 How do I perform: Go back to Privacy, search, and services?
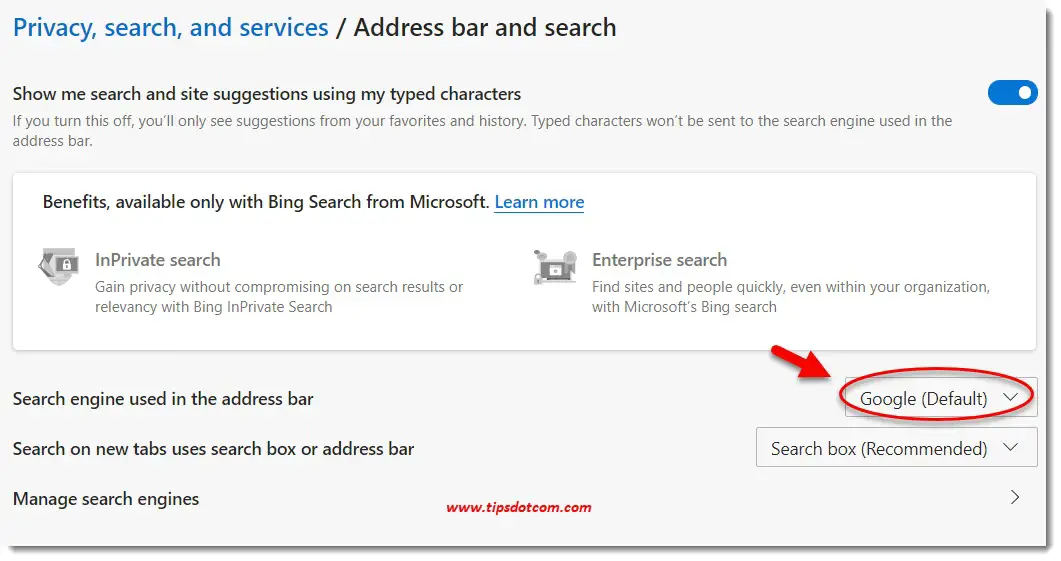tap(171, 28)
